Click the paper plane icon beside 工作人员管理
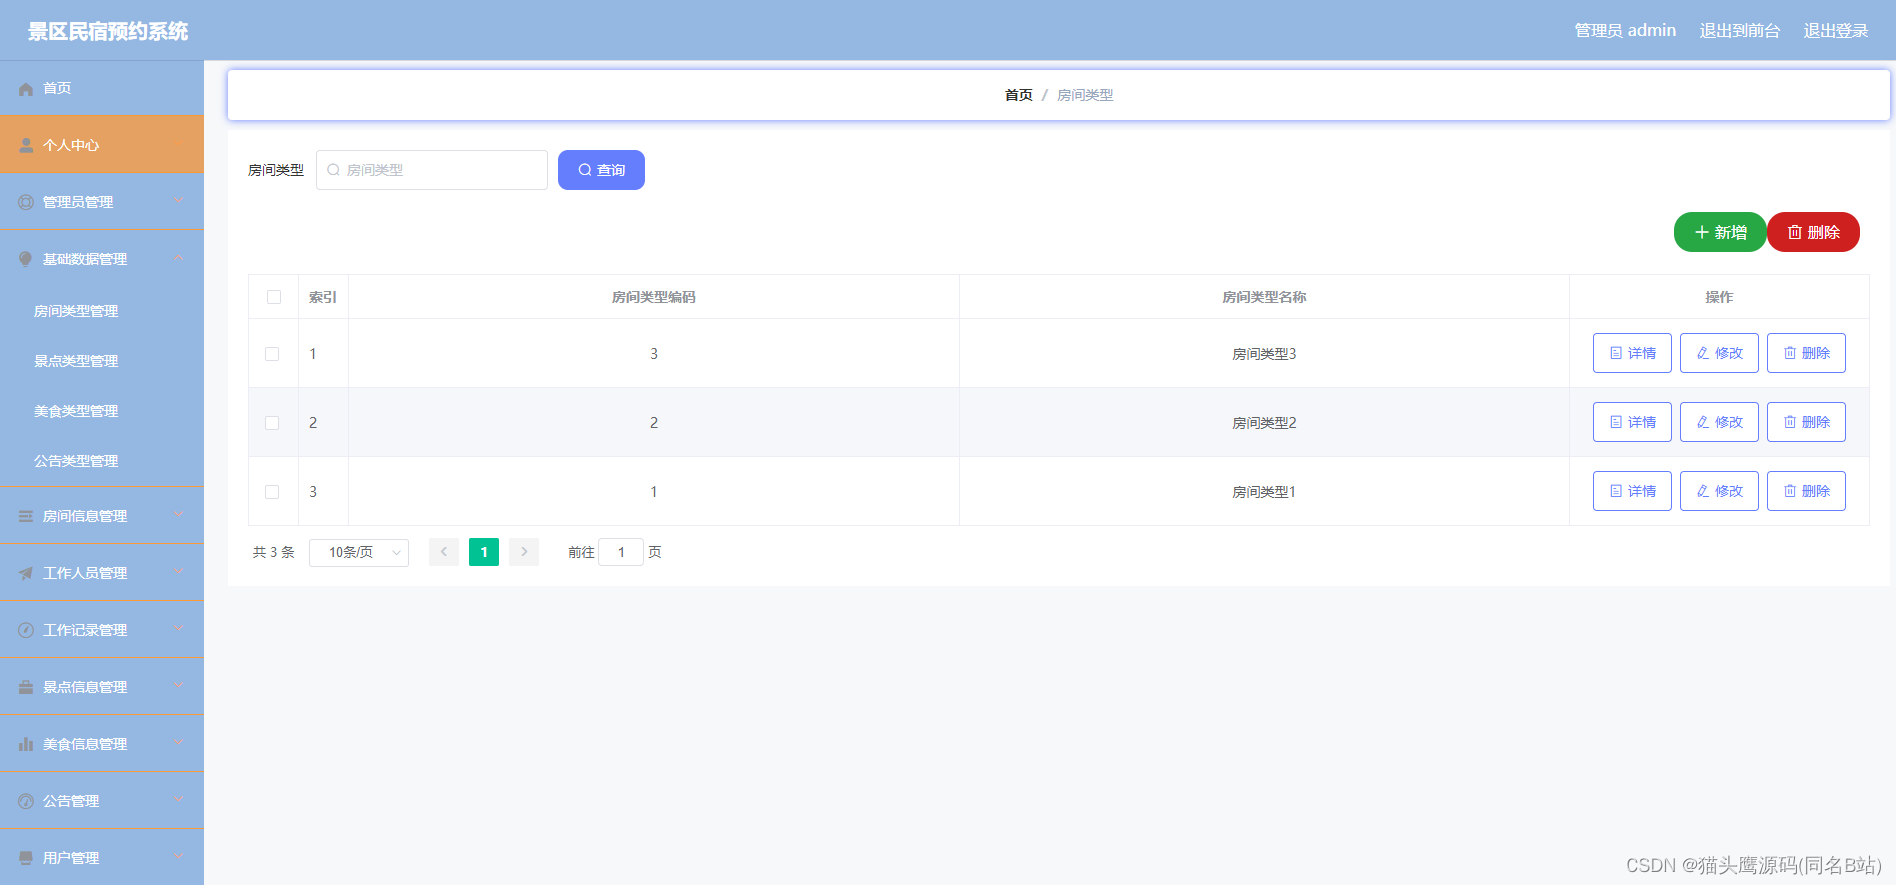 pos(26,573)
